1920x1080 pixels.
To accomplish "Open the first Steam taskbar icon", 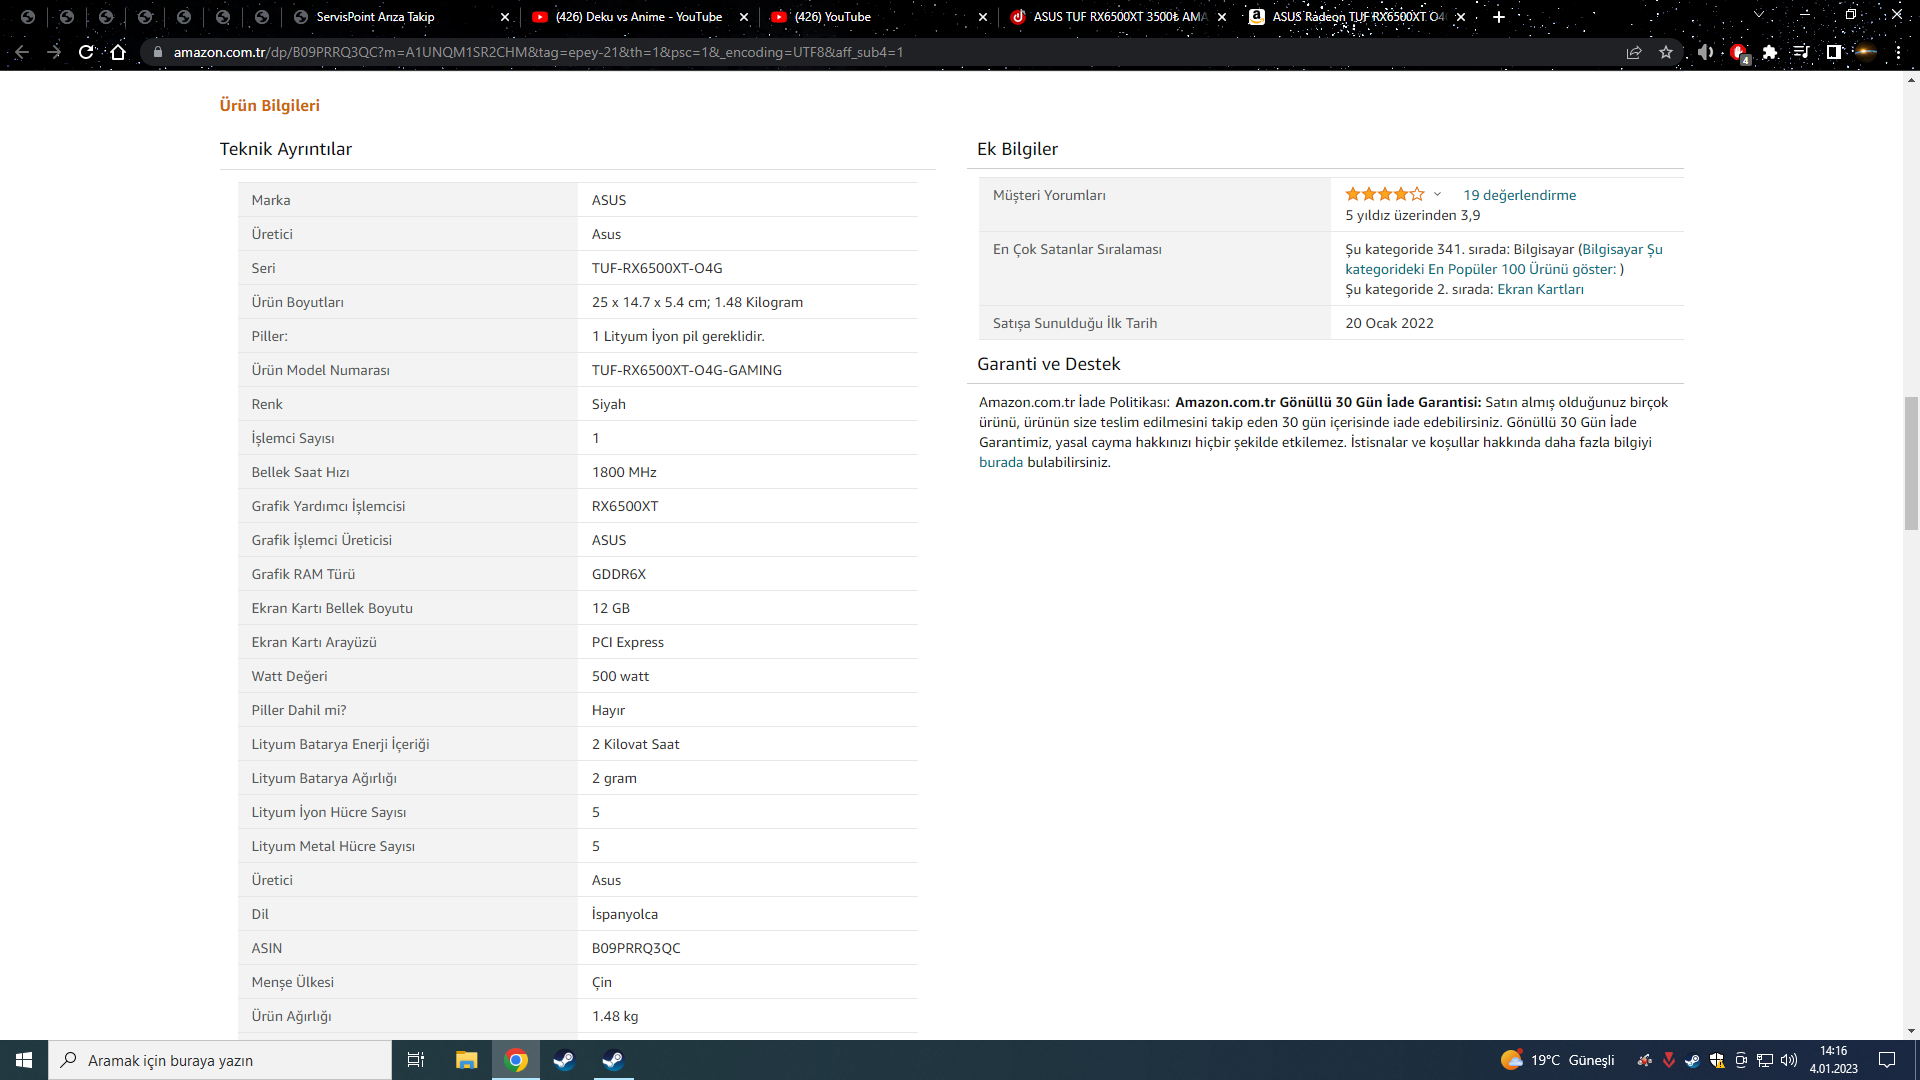I will click(564, 1060).
